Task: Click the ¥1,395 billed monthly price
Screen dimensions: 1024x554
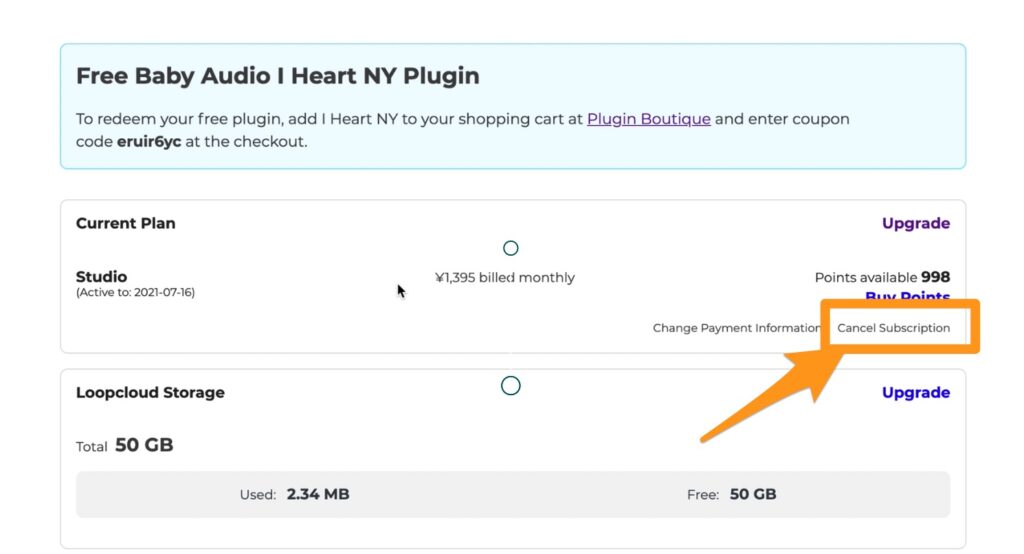Action: (x=505, y=278)
